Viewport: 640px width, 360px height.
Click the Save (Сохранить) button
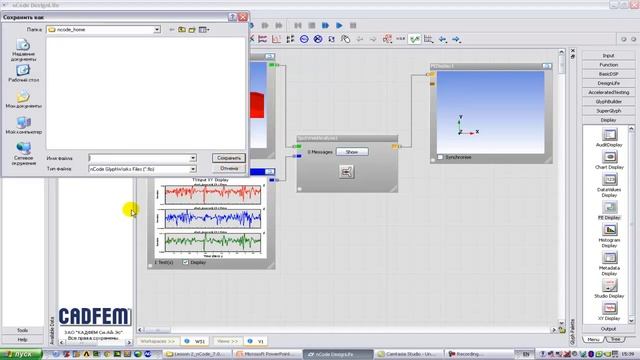(x=229, y=158)
